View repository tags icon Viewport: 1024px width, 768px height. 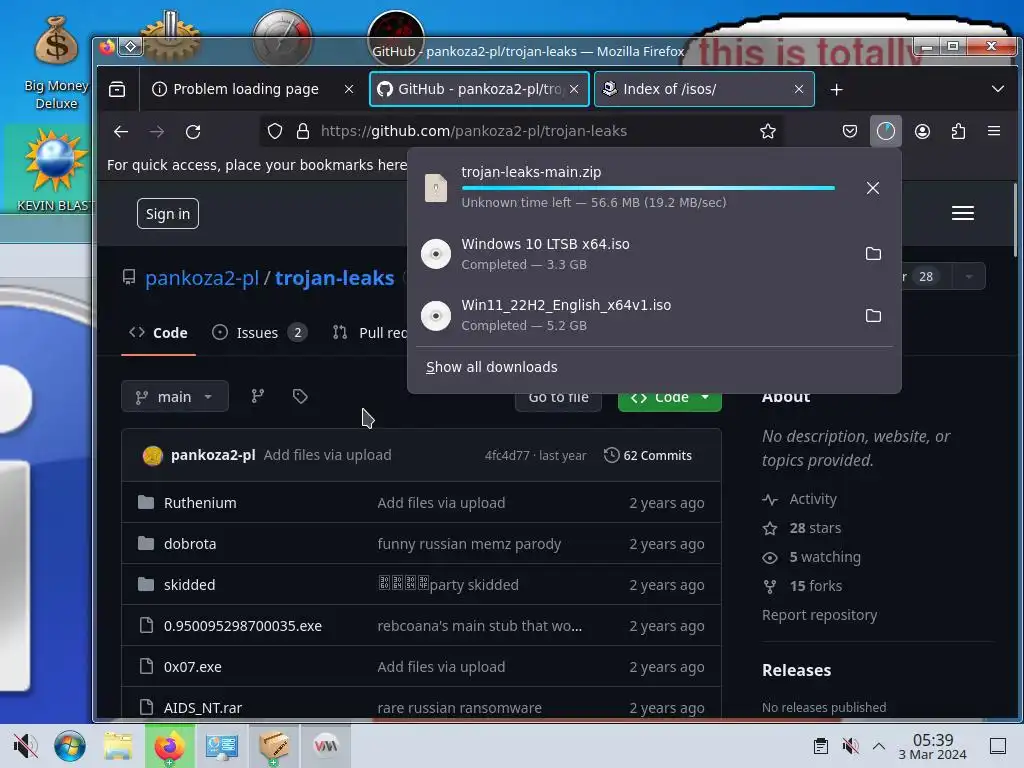(x=300, y=396)
